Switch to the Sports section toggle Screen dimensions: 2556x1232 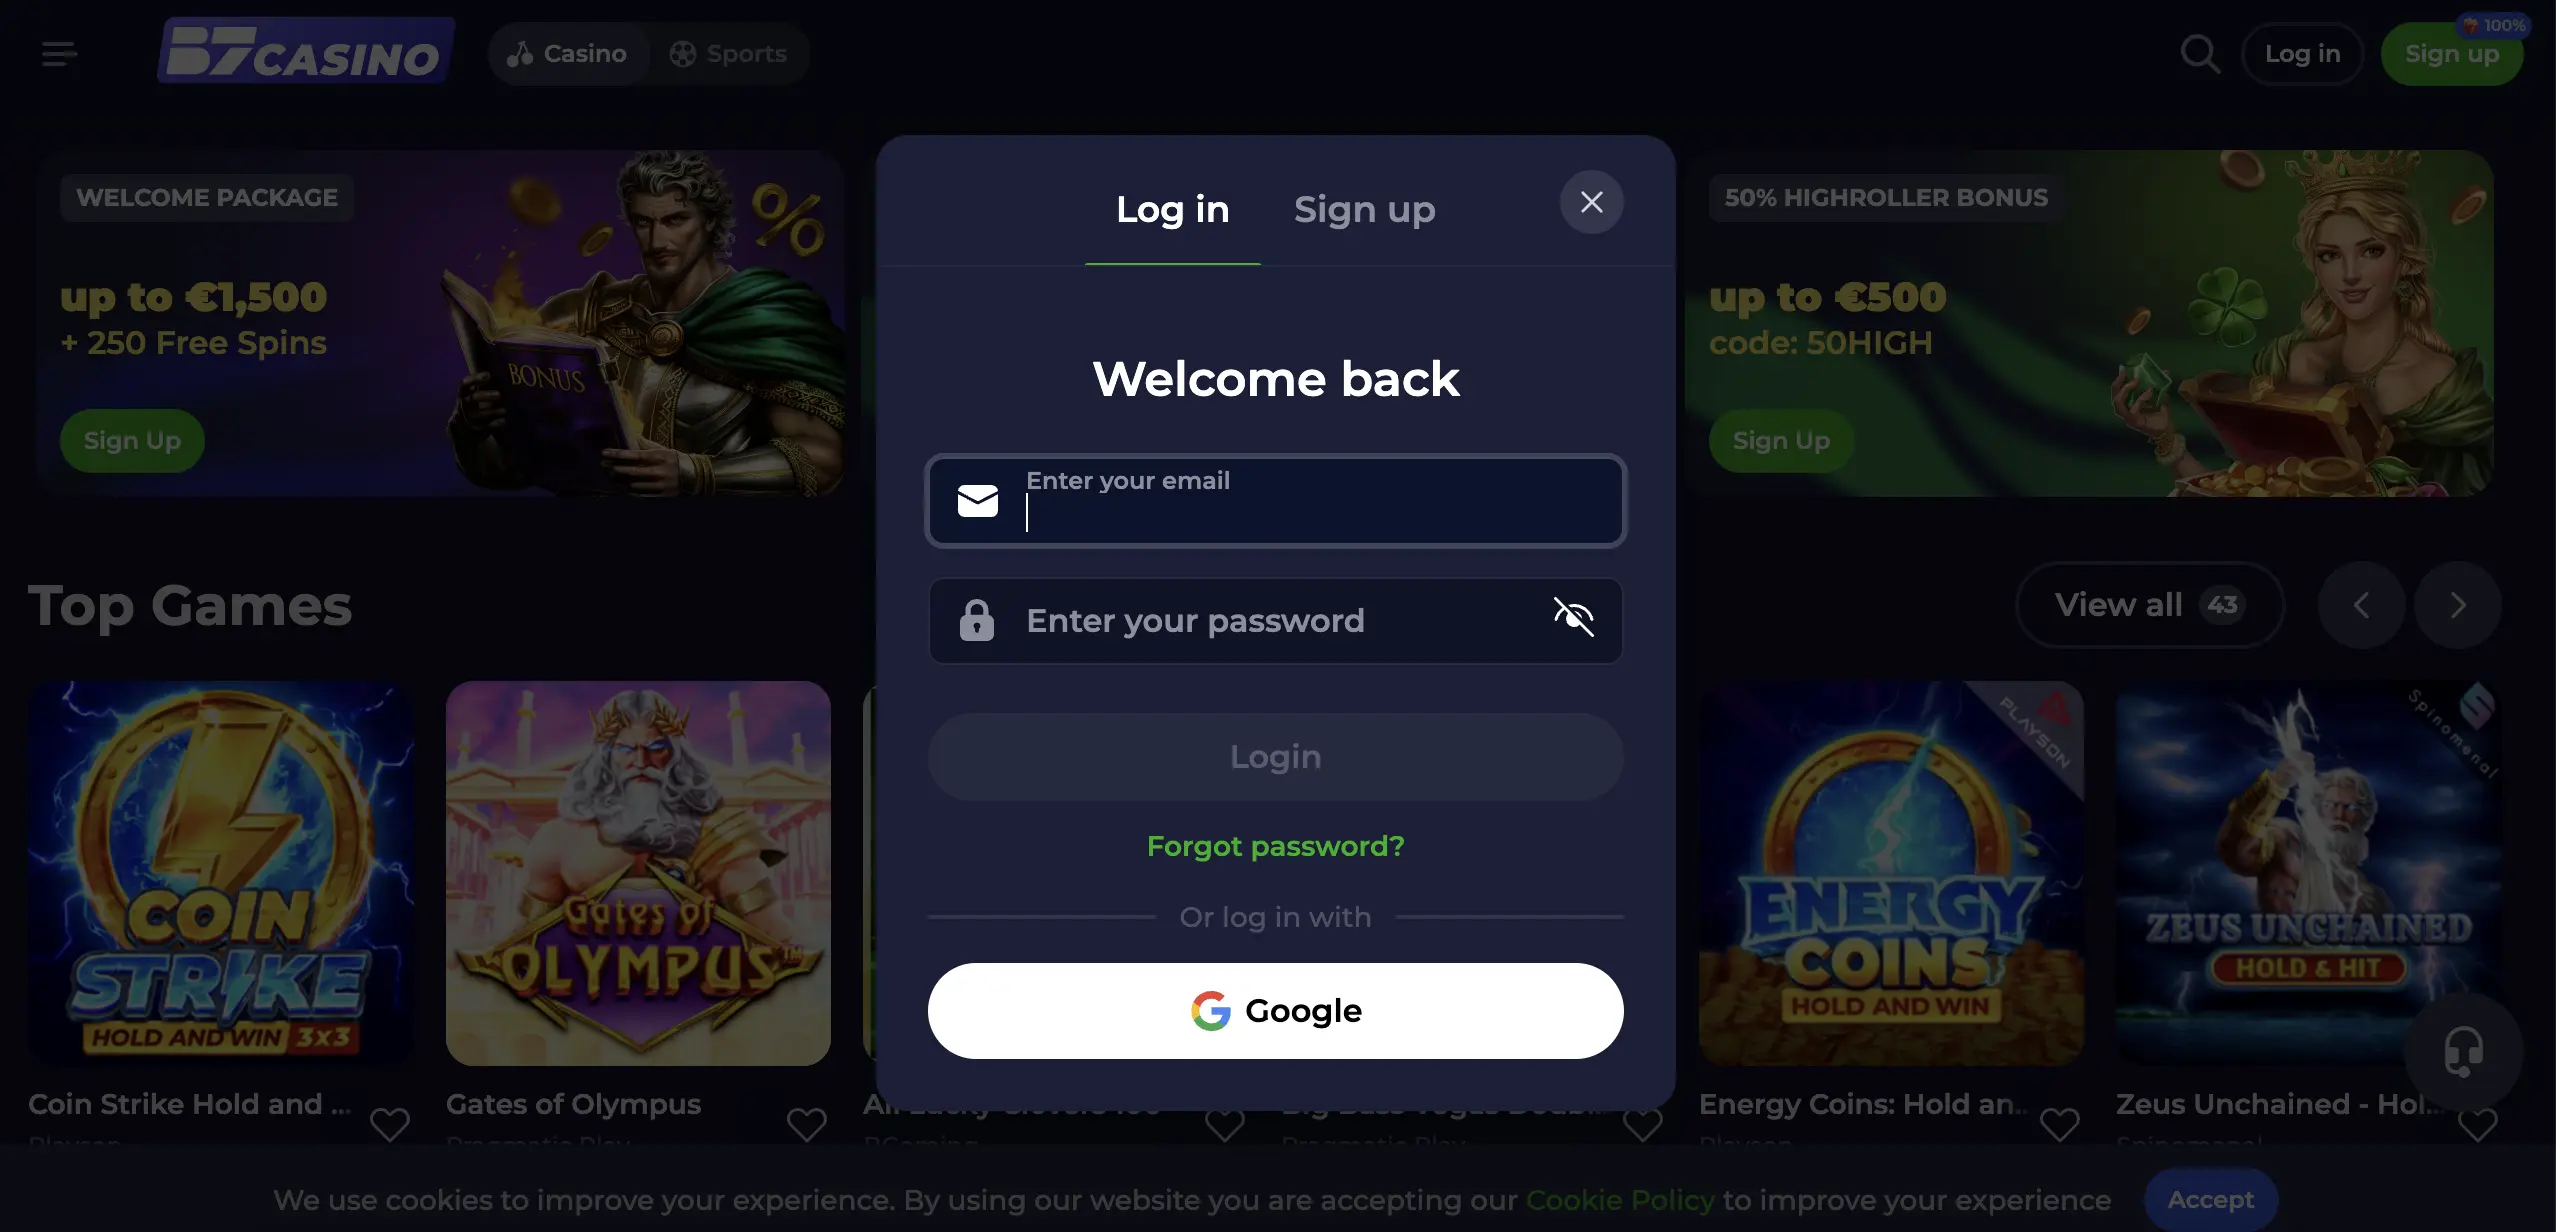(729, 54)
